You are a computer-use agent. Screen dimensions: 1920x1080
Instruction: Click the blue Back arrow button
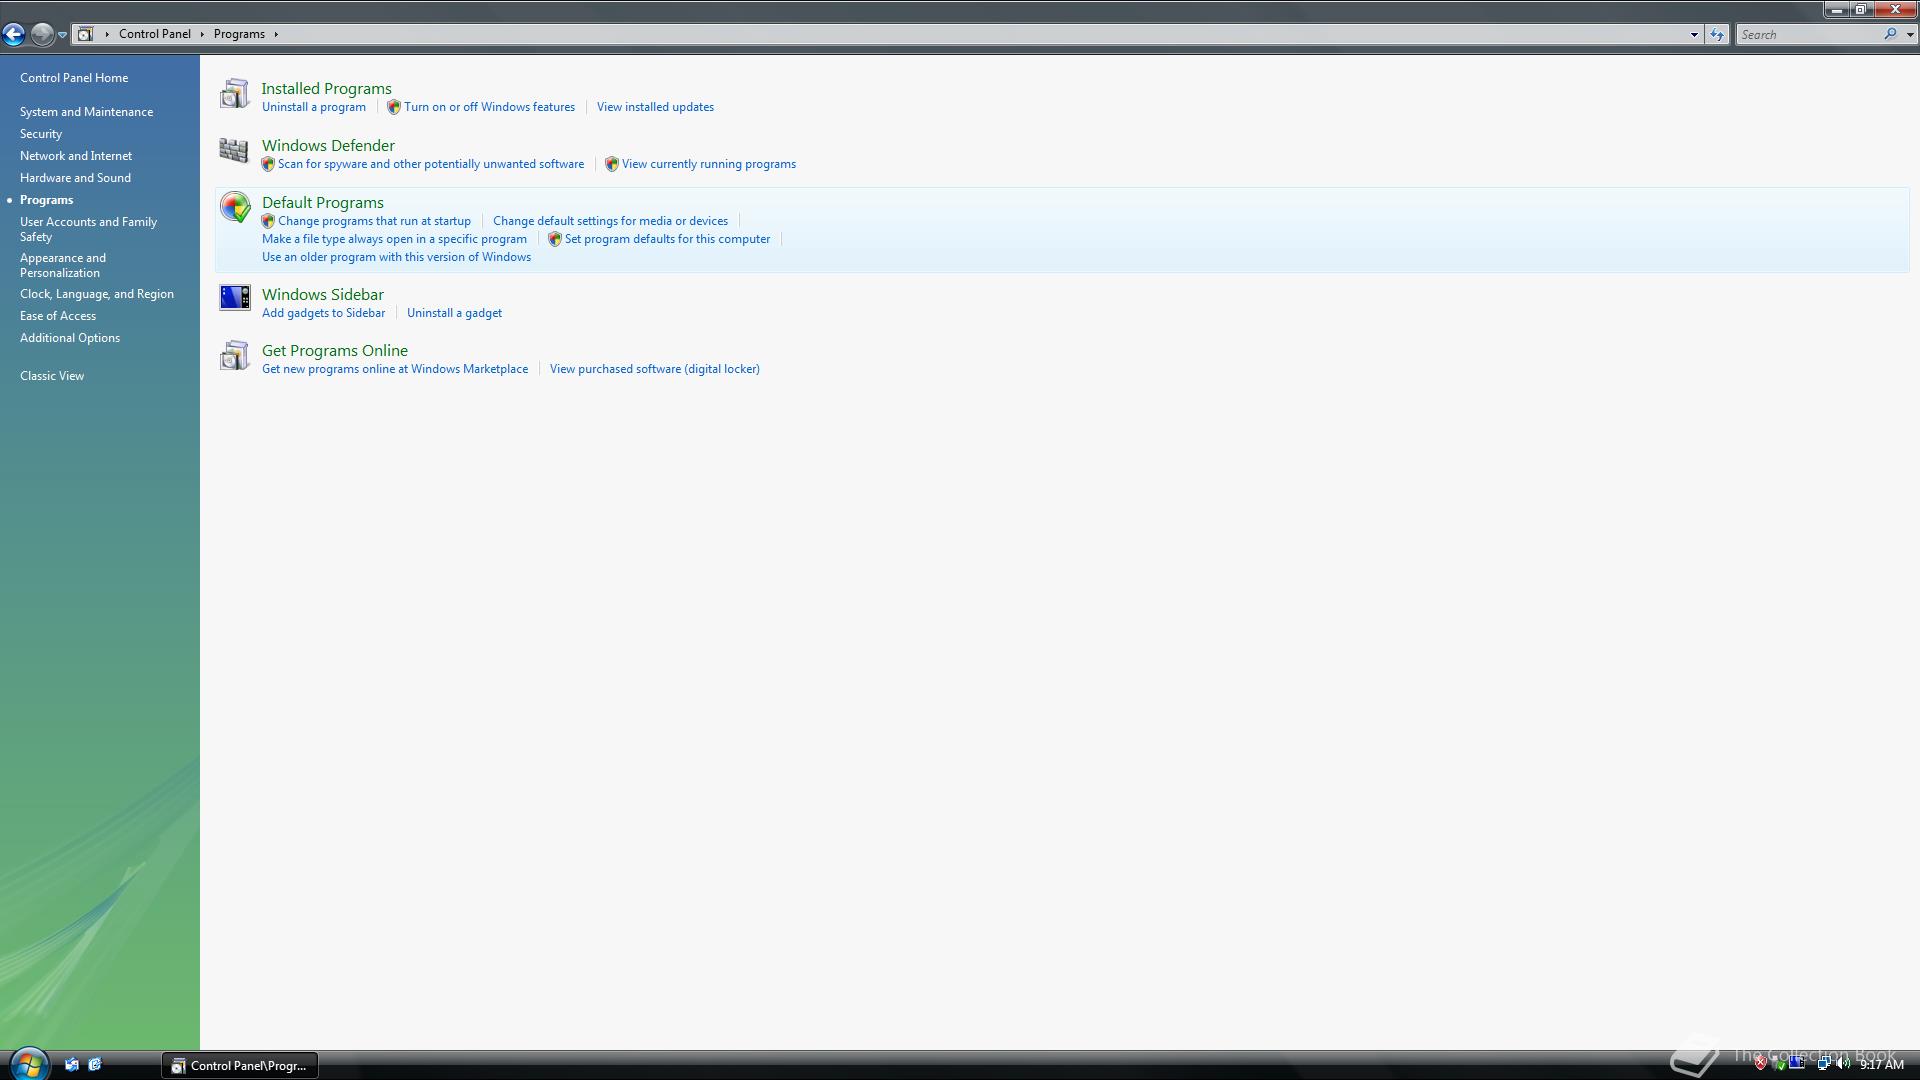13,34
